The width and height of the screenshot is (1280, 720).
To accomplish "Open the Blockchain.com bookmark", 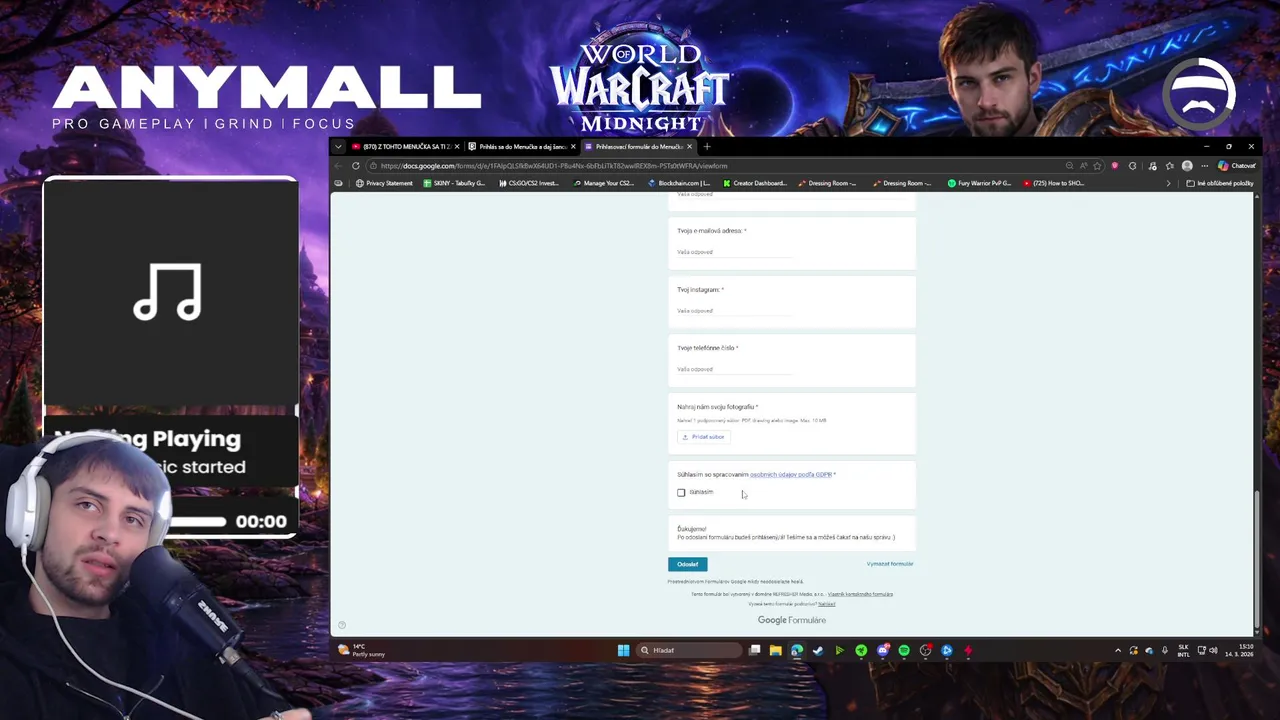I will click(679, 183).
